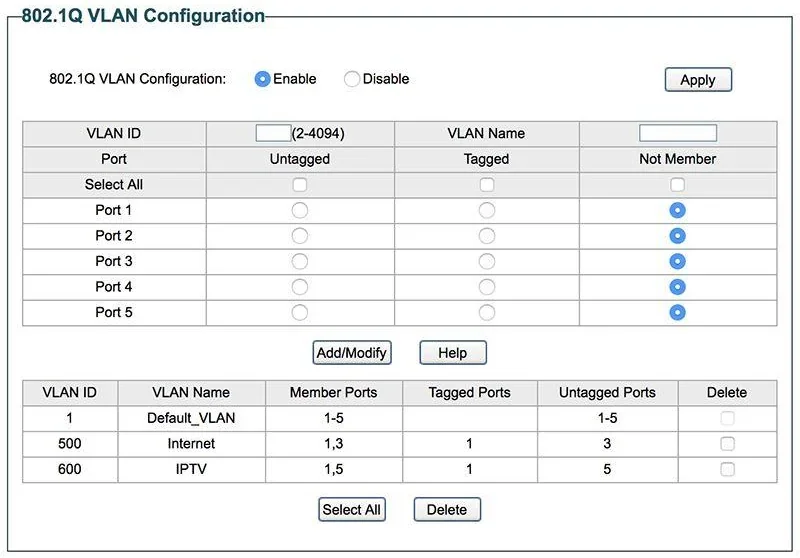Check Select All Untagged checkbox

click(299, 185)
